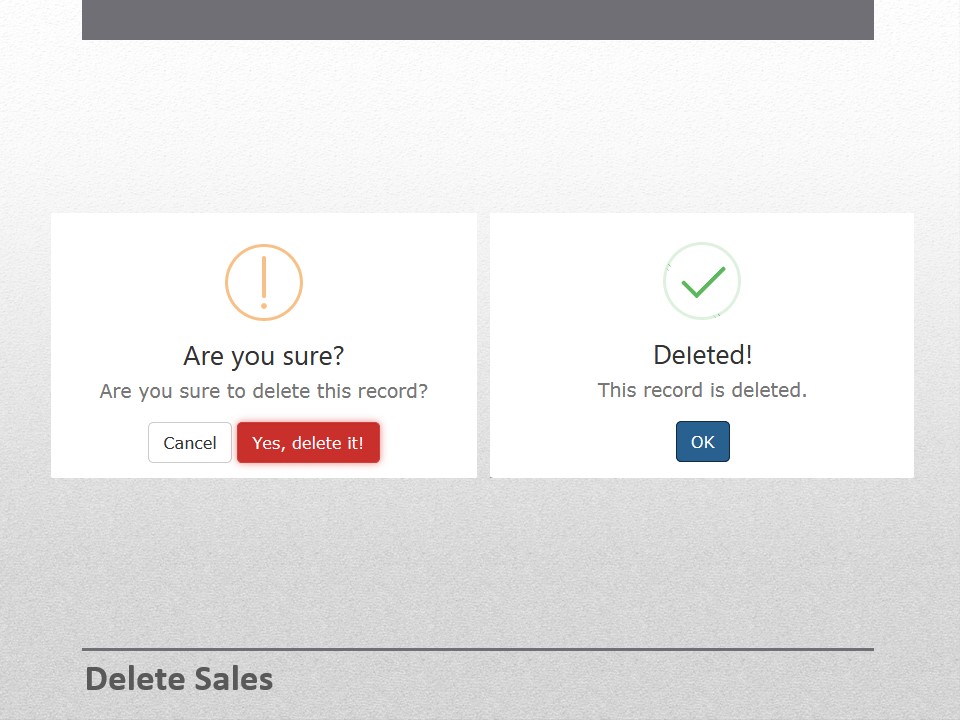Click the red 'Yes, delete it!' button

(x=308, y=442)
